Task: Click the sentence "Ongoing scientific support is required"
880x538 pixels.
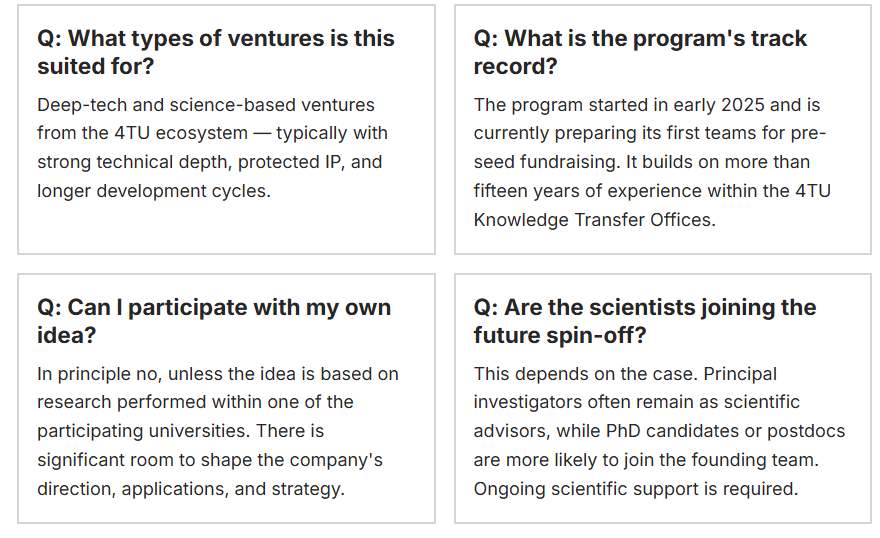Action: pyautogui.click(x=636, y=489)
